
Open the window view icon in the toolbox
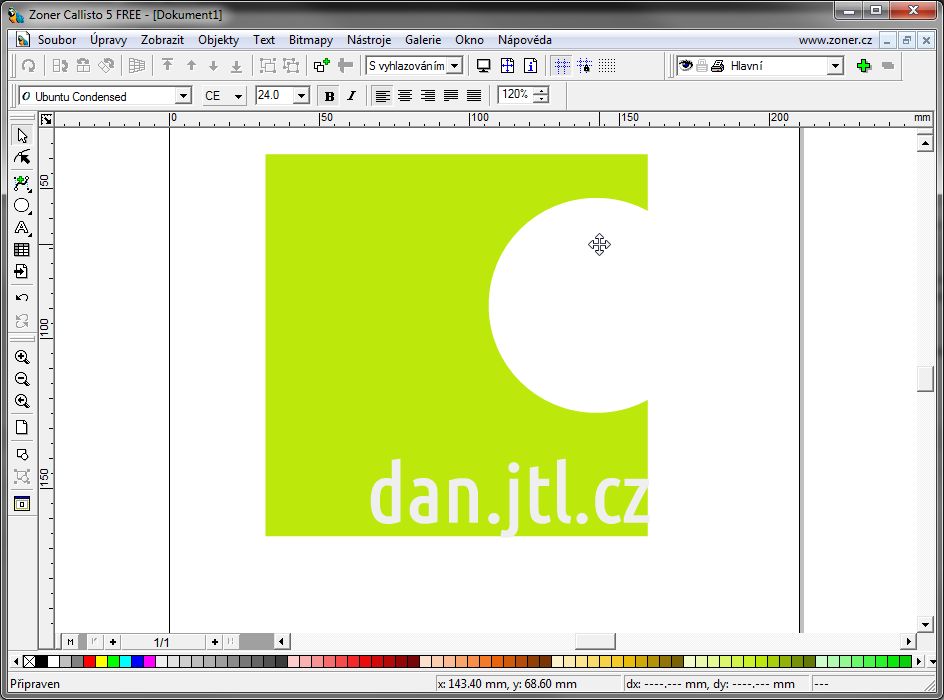click(22, 504)
